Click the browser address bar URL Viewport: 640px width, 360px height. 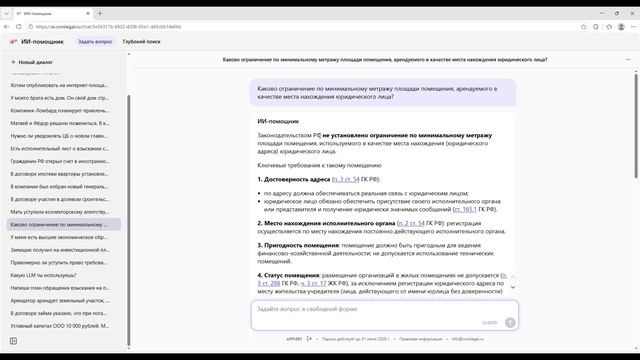click(108, 27)
